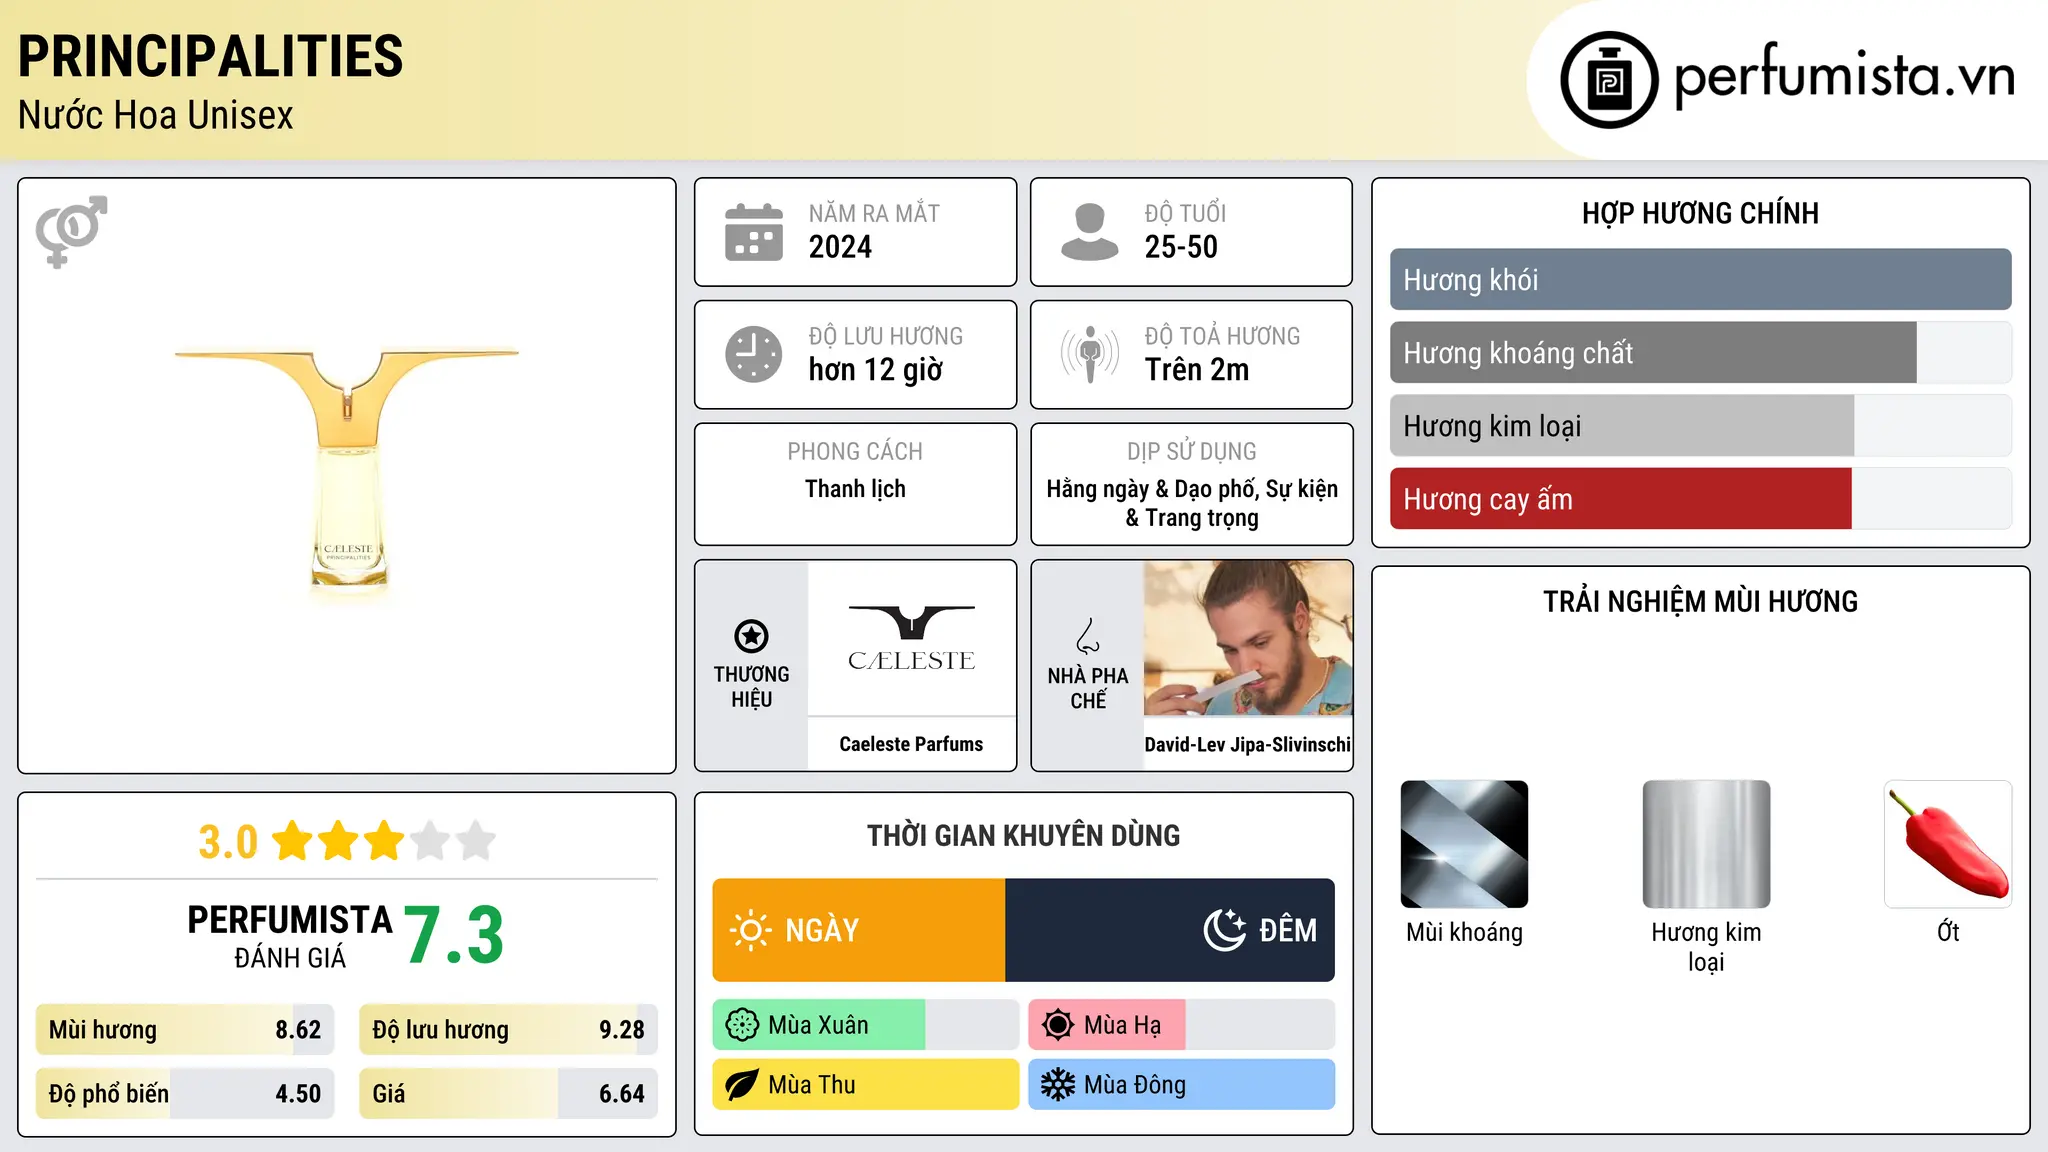Select the Ớt chili pepper note image
The image size is (2048, 1152).
[x=1948, y=844]
